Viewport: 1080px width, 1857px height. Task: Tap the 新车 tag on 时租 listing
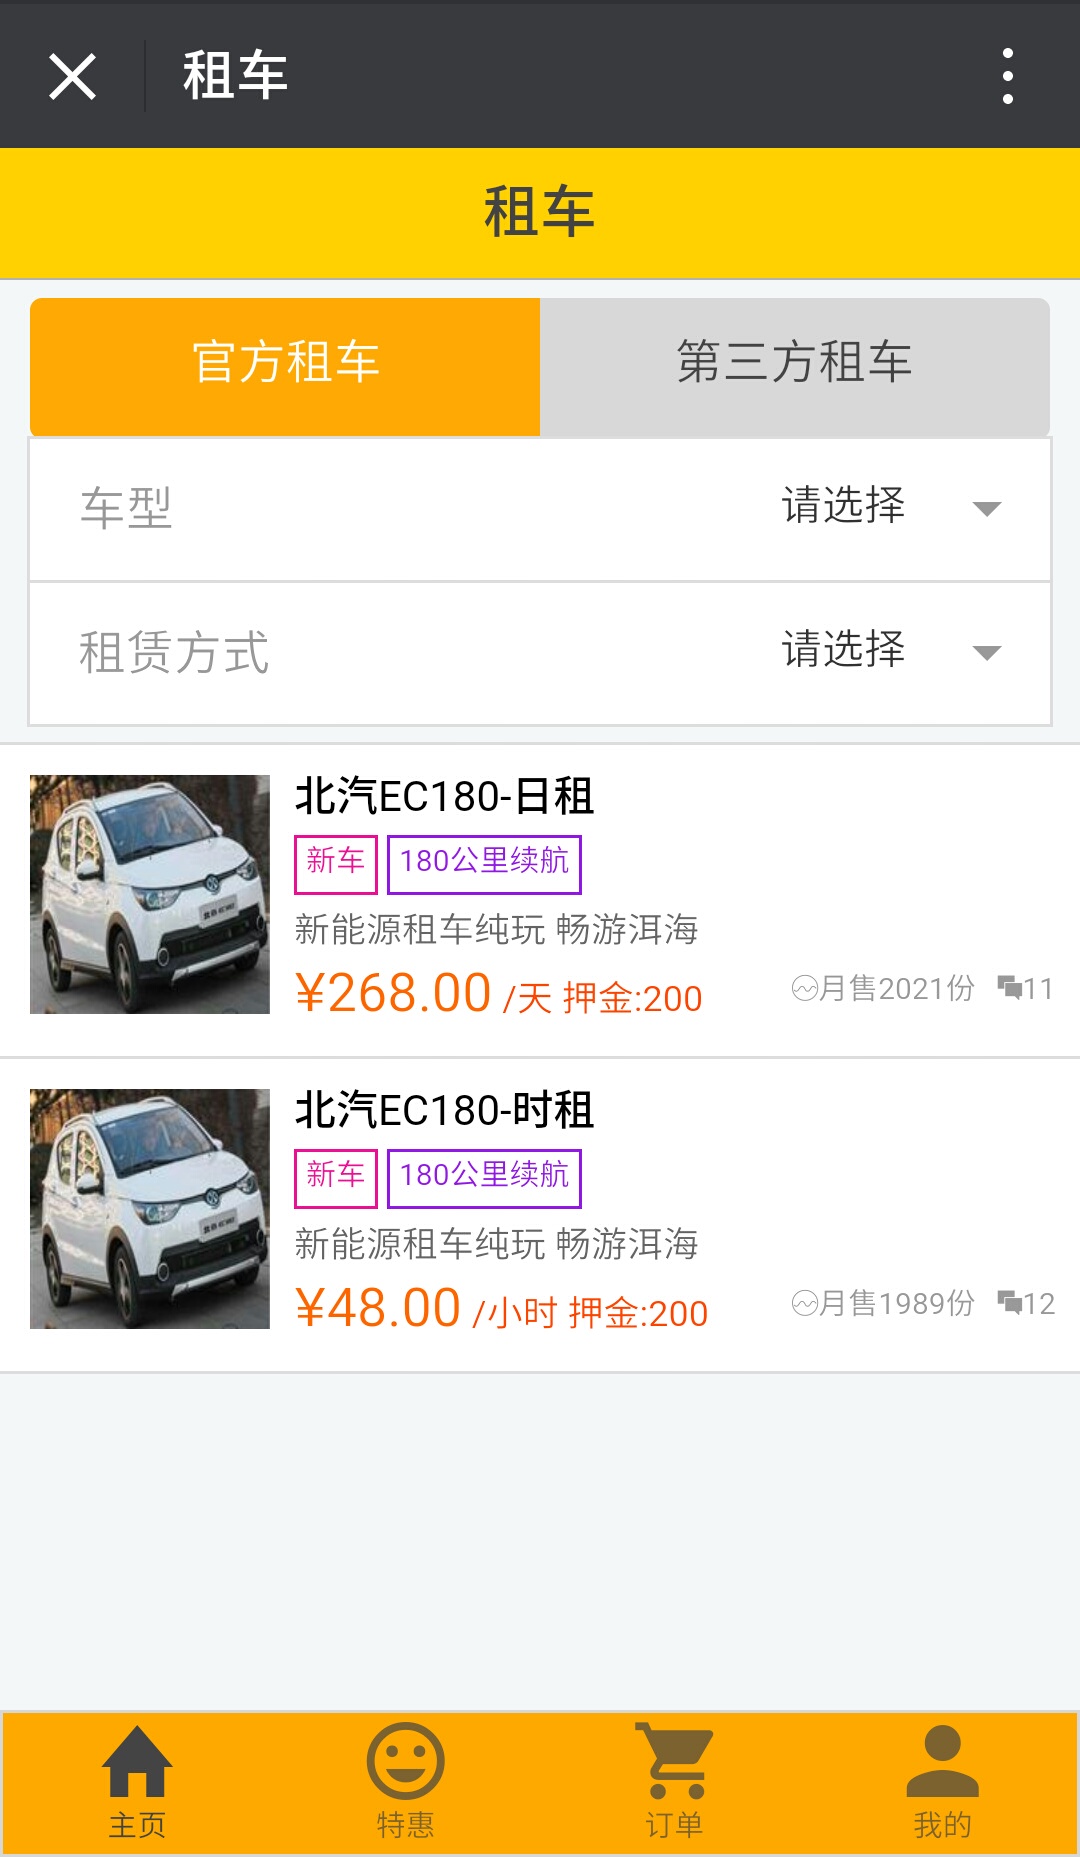tap(335, 1177)
